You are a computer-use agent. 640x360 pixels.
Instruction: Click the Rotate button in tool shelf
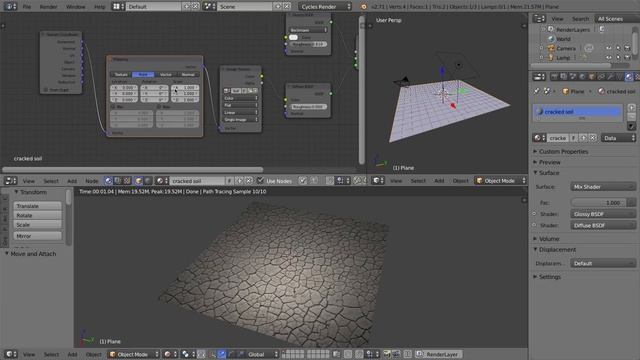pos(38,215)
